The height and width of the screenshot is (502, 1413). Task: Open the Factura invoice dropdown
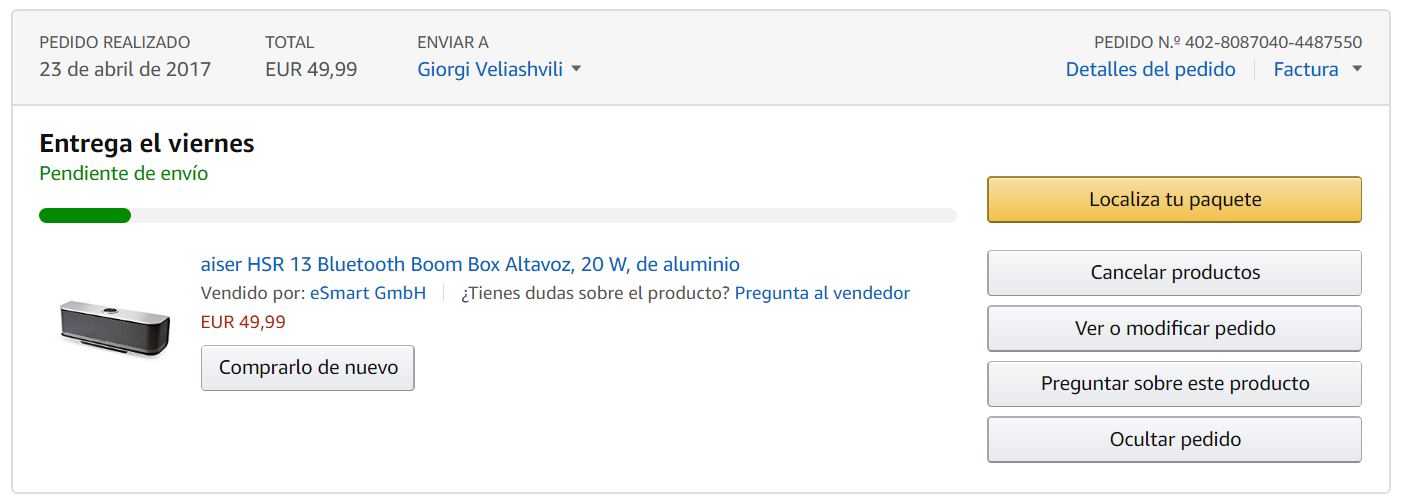point(1317,70)
